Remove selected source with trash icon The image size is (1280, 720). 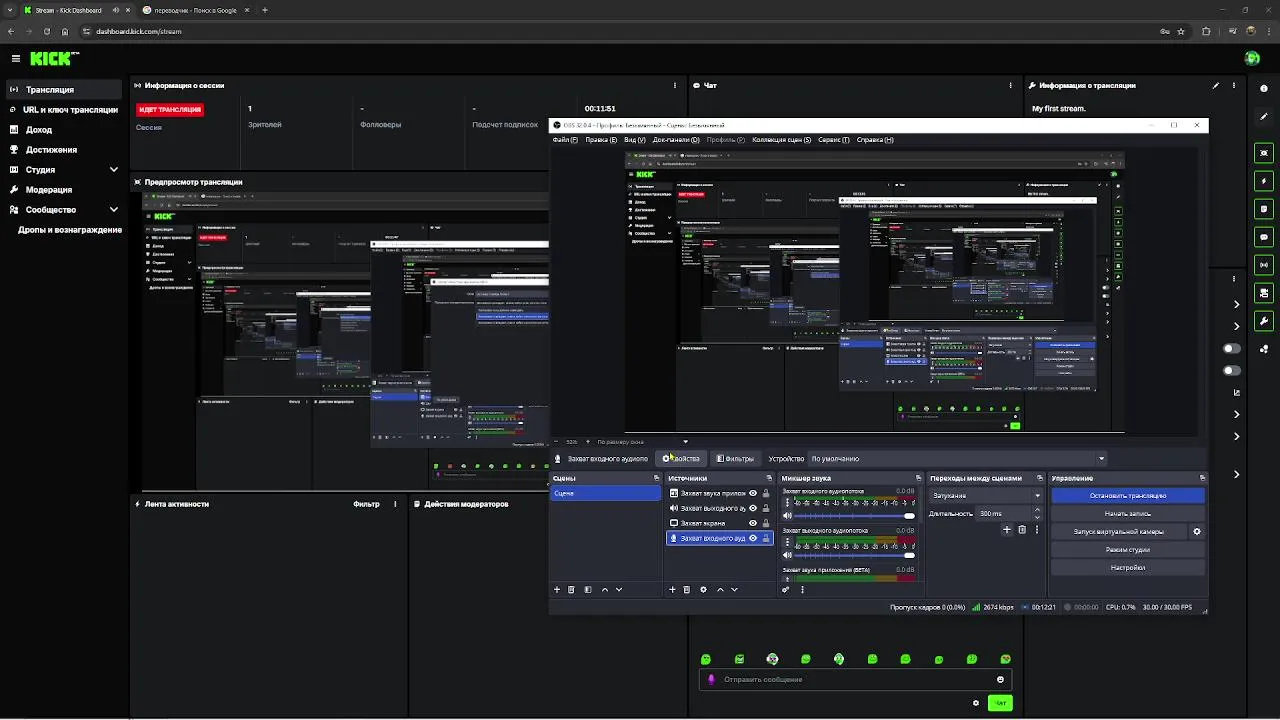[x=686, y=590]
